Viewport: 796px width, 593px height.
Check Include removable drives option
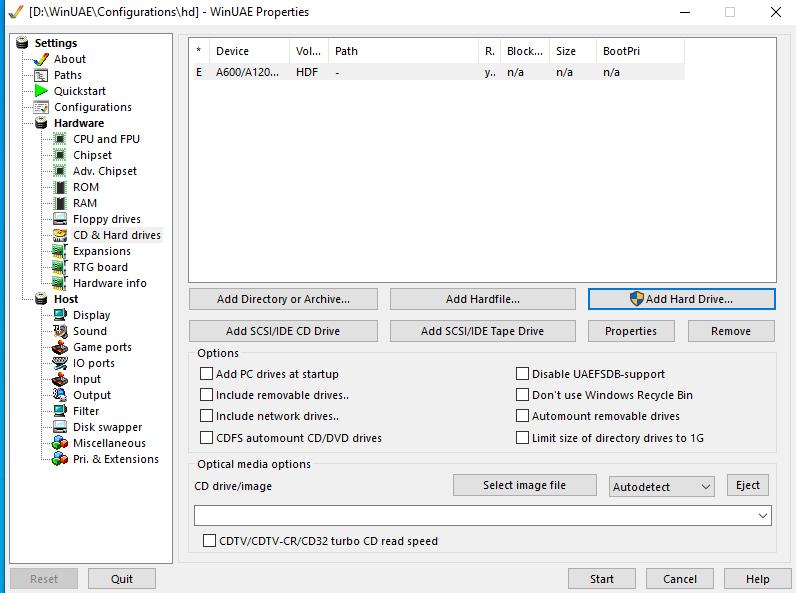click(x=206, y=395)
